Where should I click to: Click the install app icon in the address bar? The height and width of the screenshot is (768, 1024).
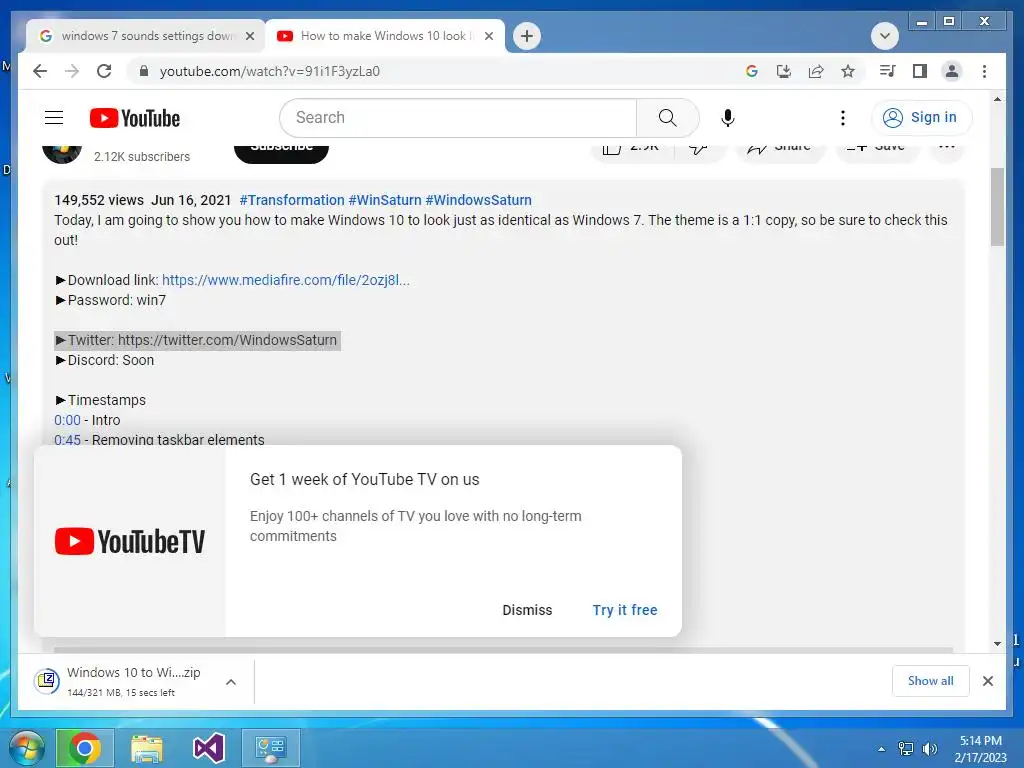pos(784,71)
